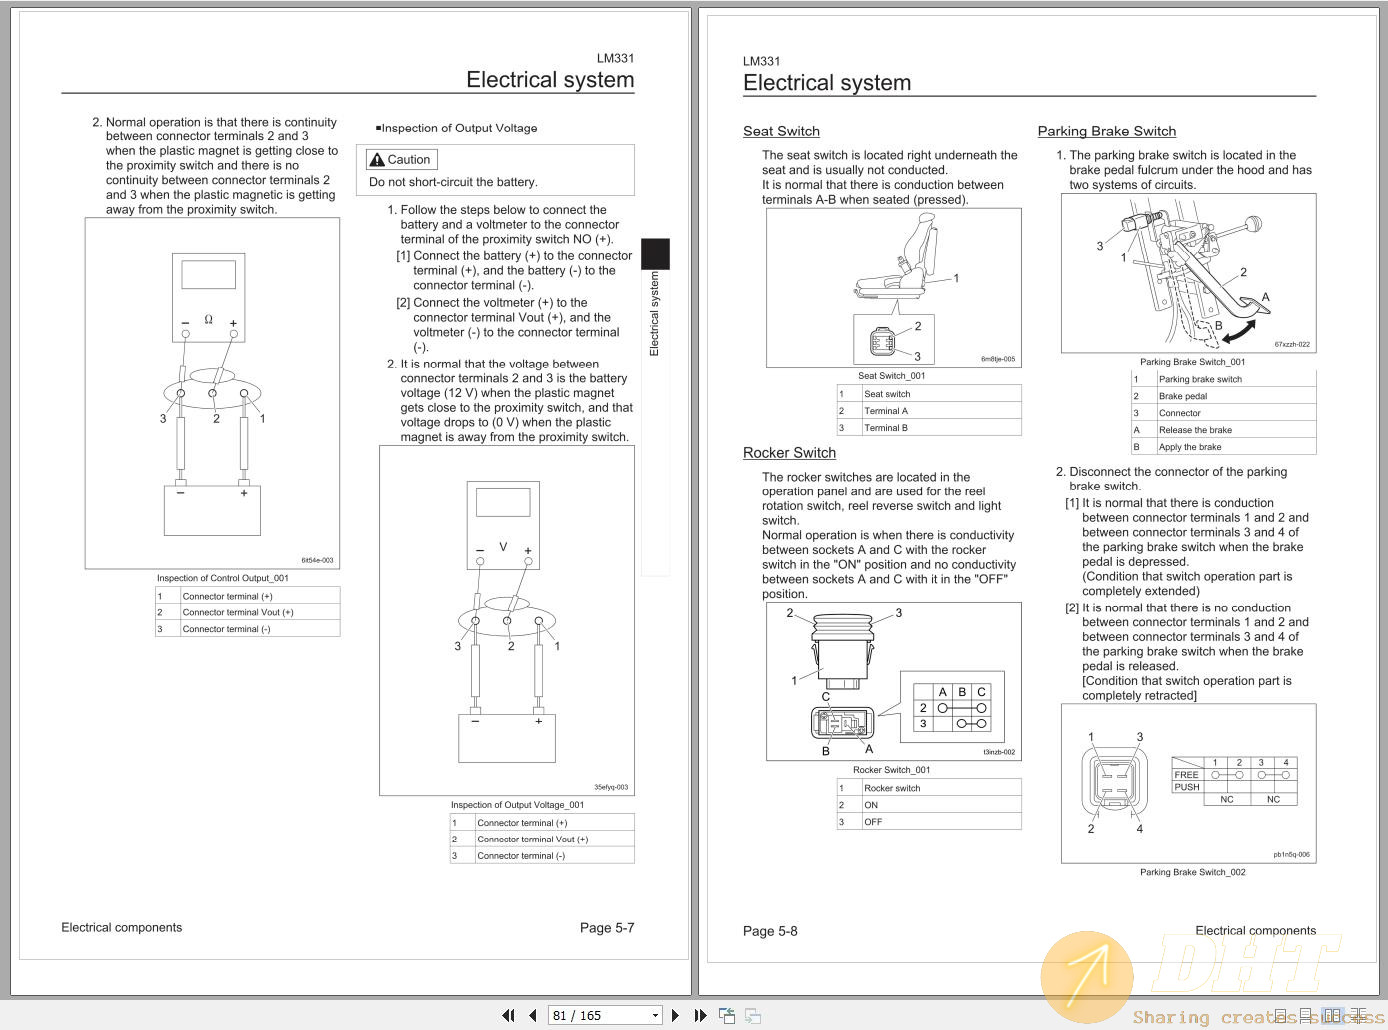Select the Electrical system side tab

[x=655, y=310]
